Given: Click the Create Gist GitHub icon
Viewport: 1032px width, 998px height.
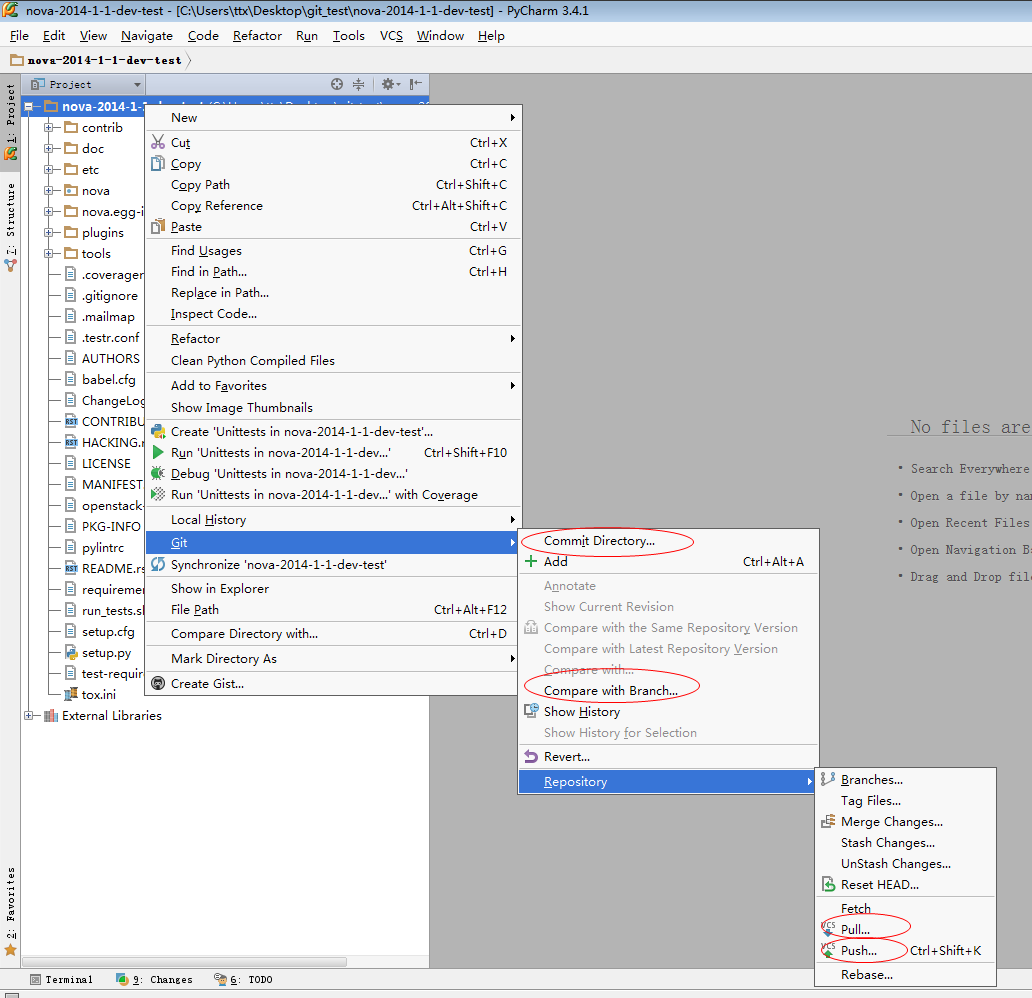Looking at the screenshot, I should point(158,683).
